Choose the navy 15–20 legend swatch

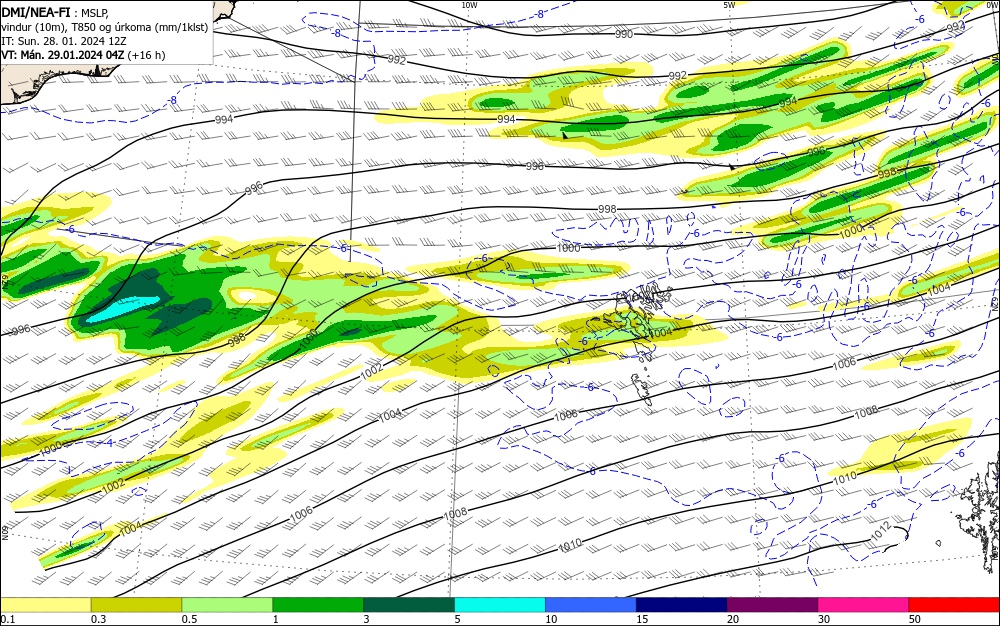pos(682,605)
